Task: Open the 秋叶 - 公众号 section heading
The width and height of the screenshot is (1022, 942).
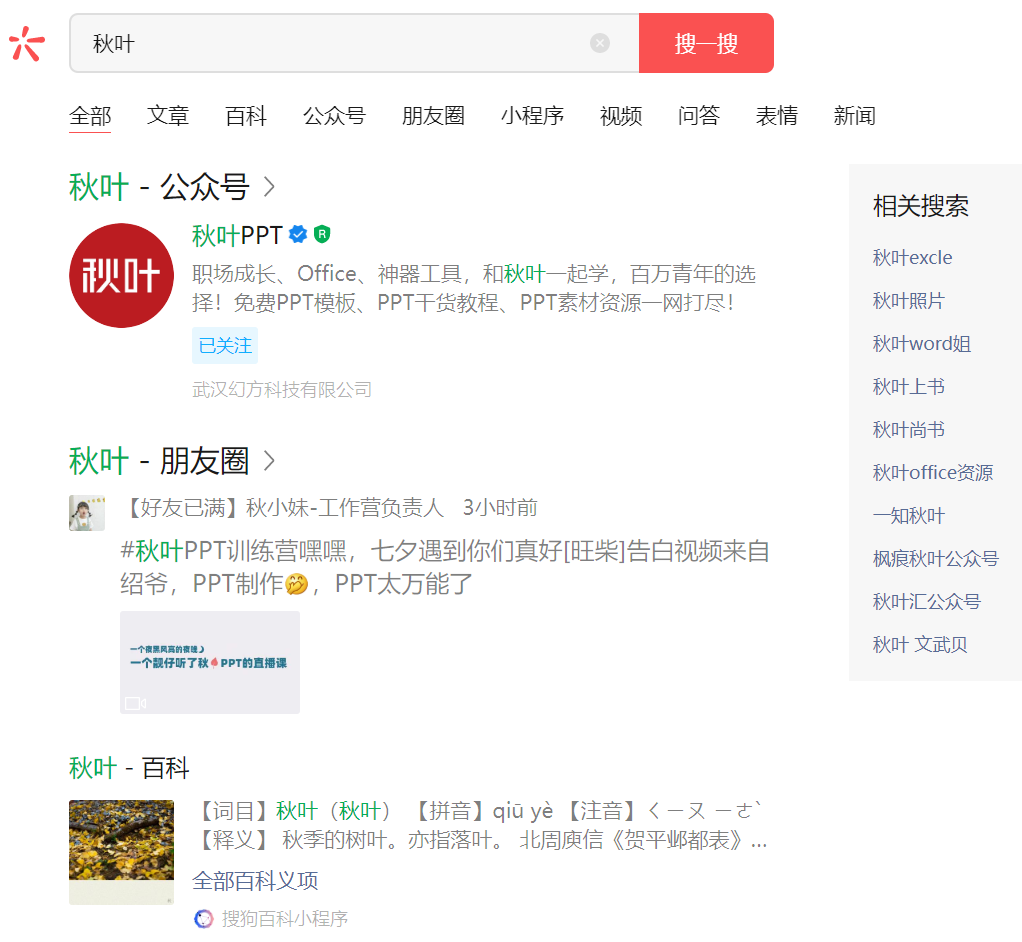Action: click(159, 187)
